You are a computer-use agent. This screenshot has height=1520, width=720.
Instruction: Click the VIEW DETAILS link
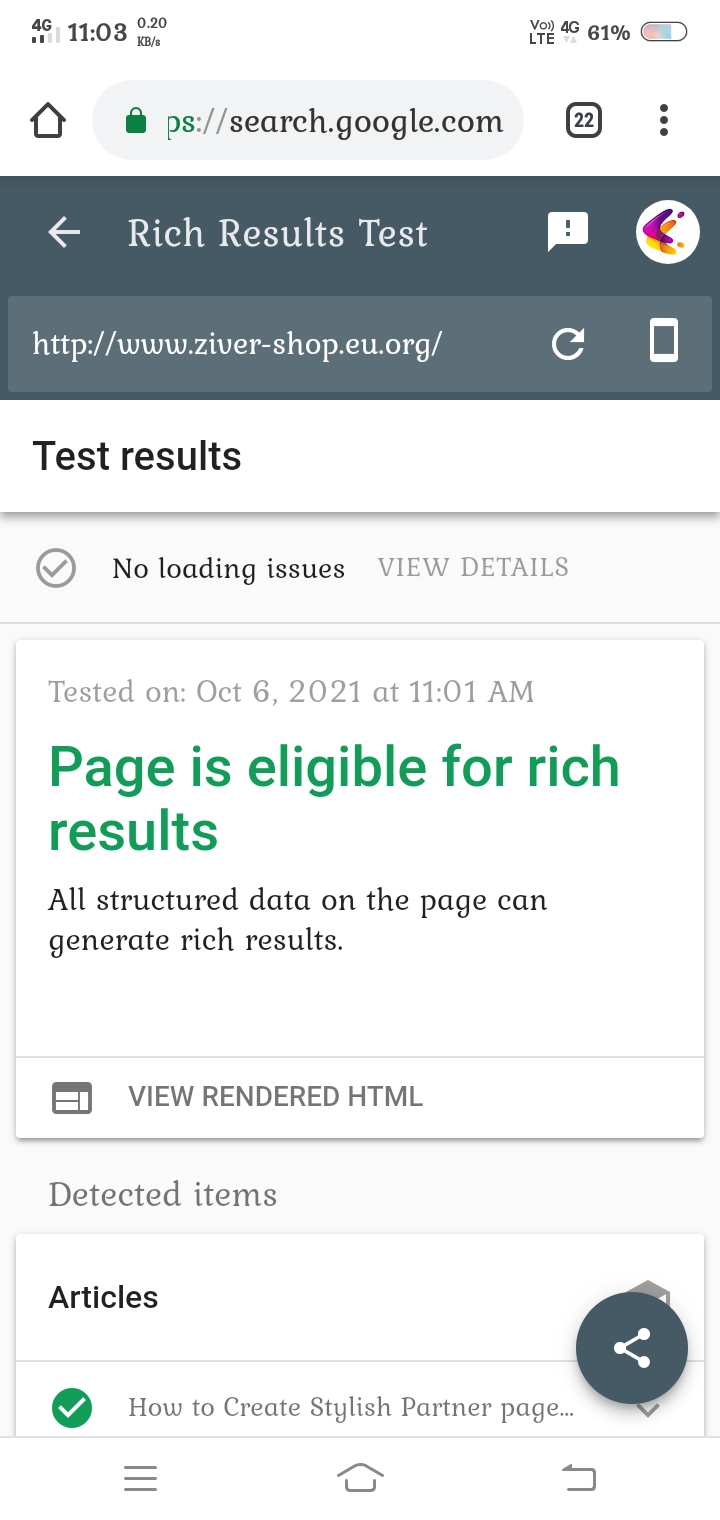tap(473, 568)
